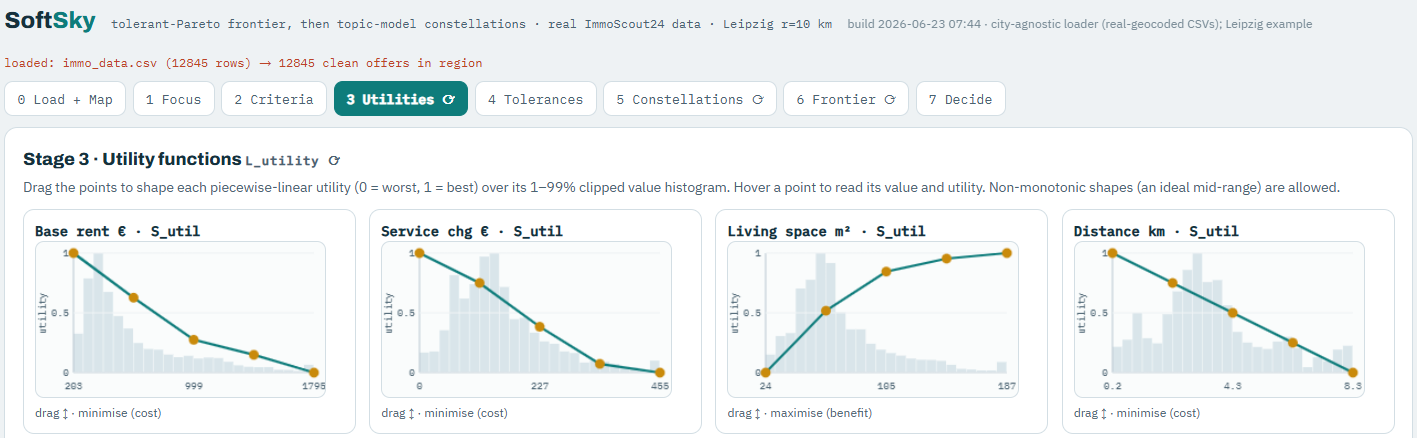Select Distance km fourth control point
1417x438 pixels.
(1292, 343)
